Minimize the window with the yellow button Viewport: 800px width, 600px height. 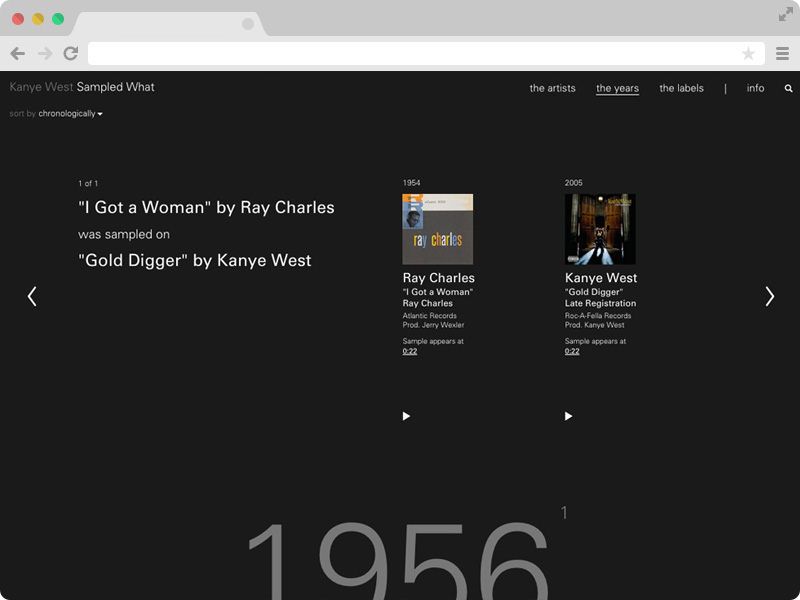pyautogui.click(x=38, y=19)
